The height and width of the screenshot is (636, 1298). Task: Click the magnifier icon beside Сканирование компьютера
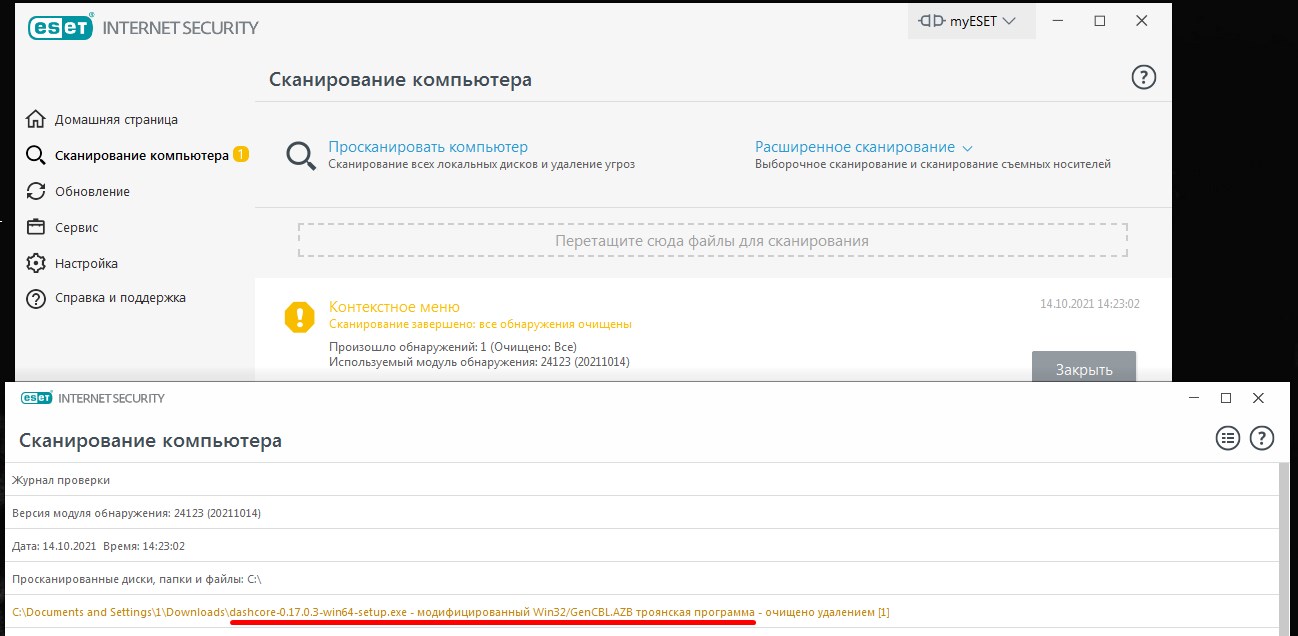coord(36,155)
